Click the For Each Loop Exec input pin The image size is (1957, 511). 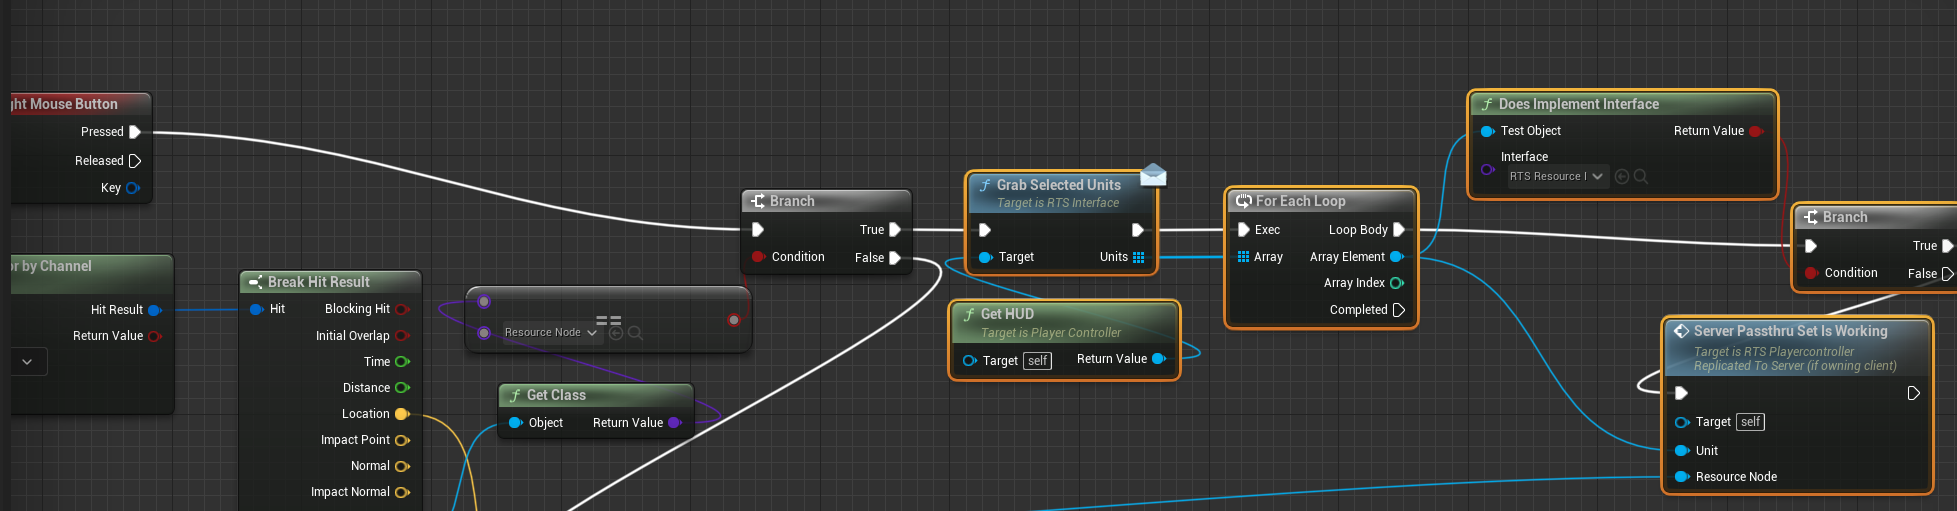(1243, 230)
